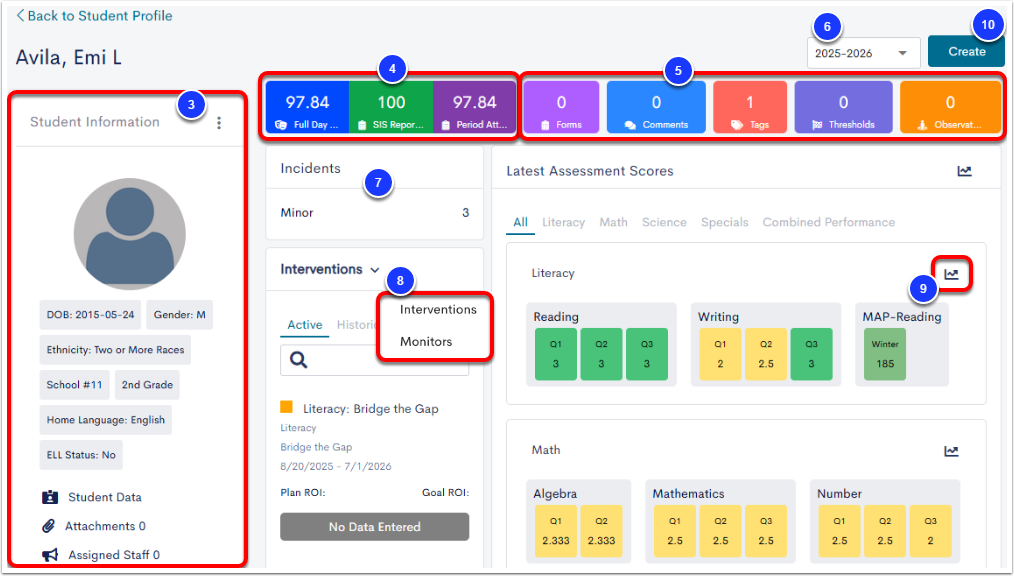Click the Attachments paperclip icon
The height and width of the screenshot is (576, 1014).
click(49, 526)
